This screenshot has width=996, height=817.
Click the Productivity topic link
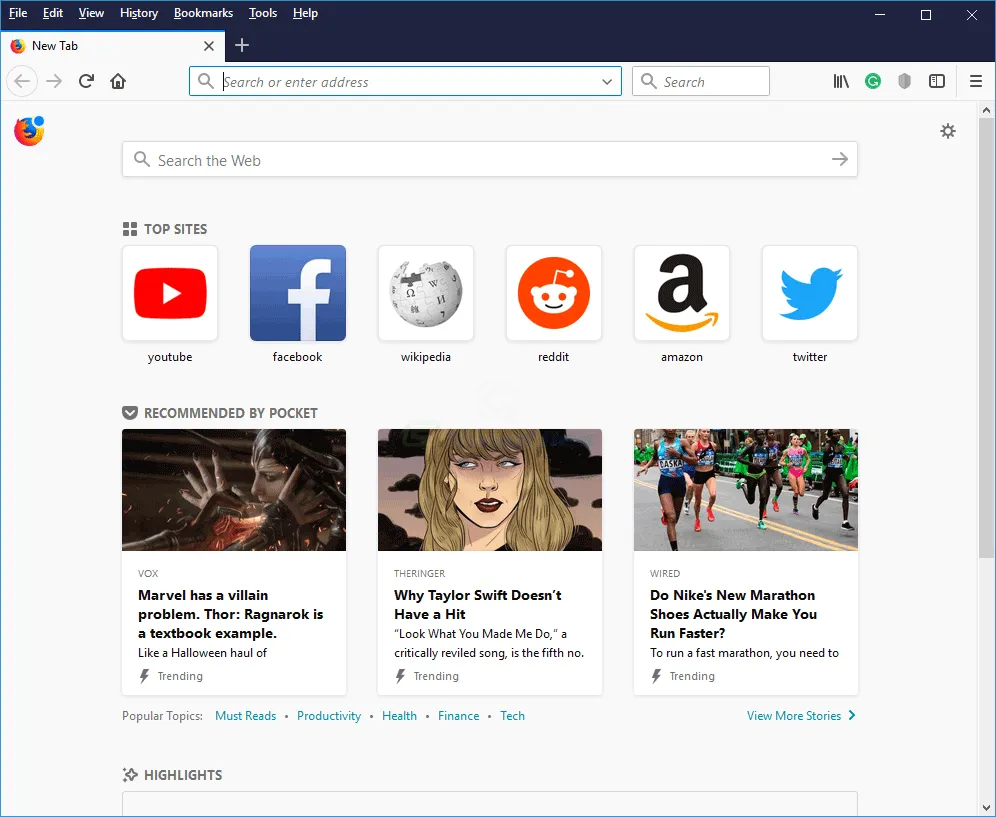[329, 715]
